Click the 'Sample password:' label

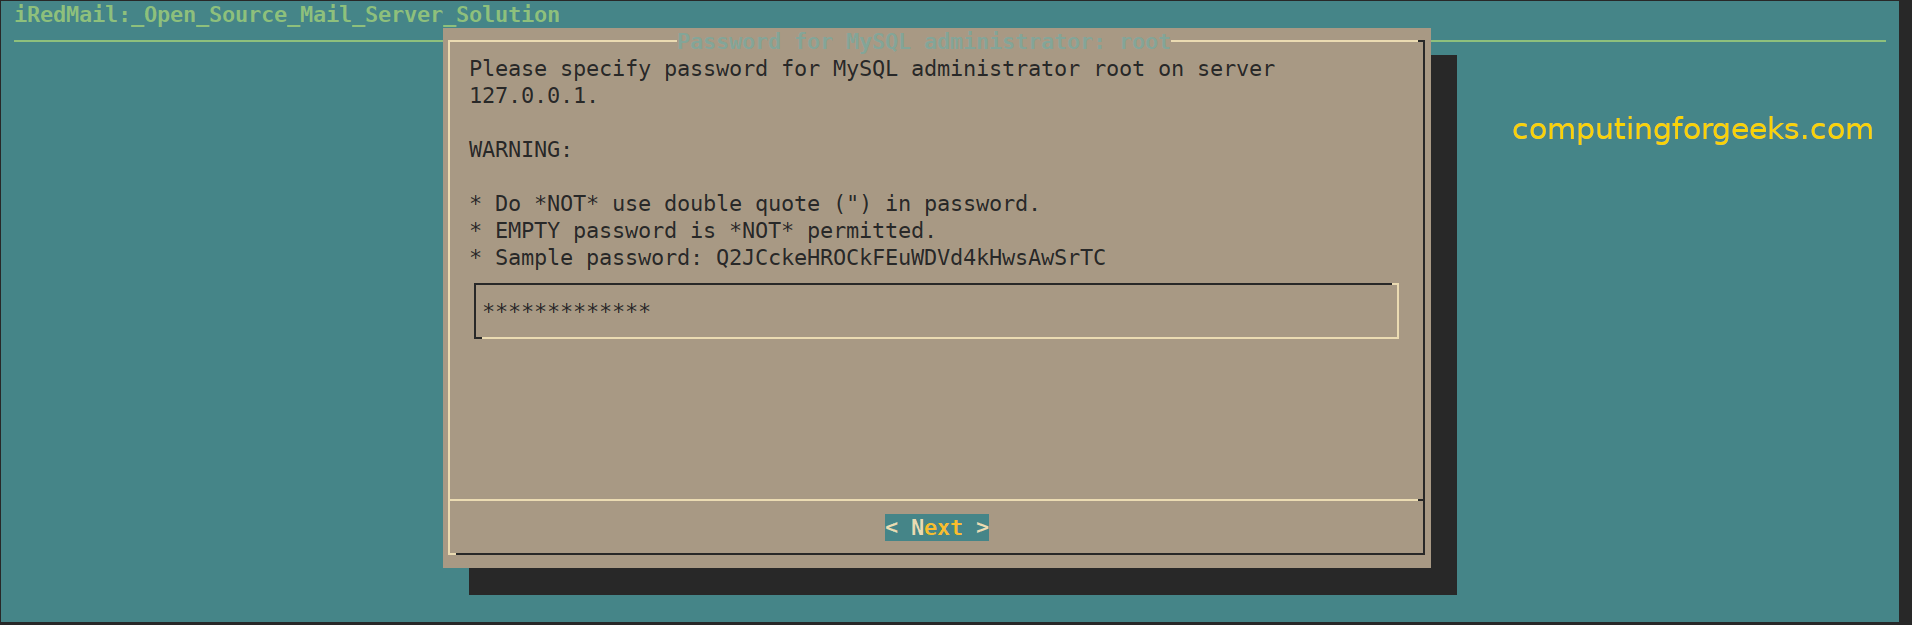(x=598, y=258)
